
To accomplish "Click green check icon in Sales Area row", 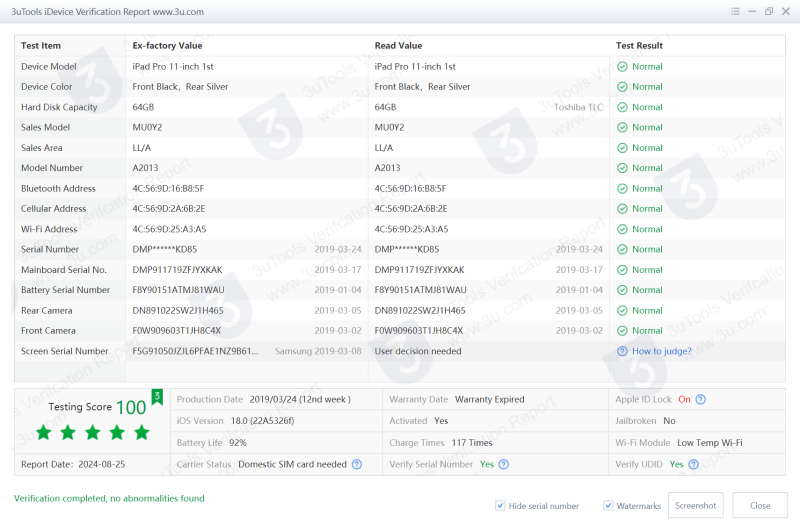I will tap(622, 148).
